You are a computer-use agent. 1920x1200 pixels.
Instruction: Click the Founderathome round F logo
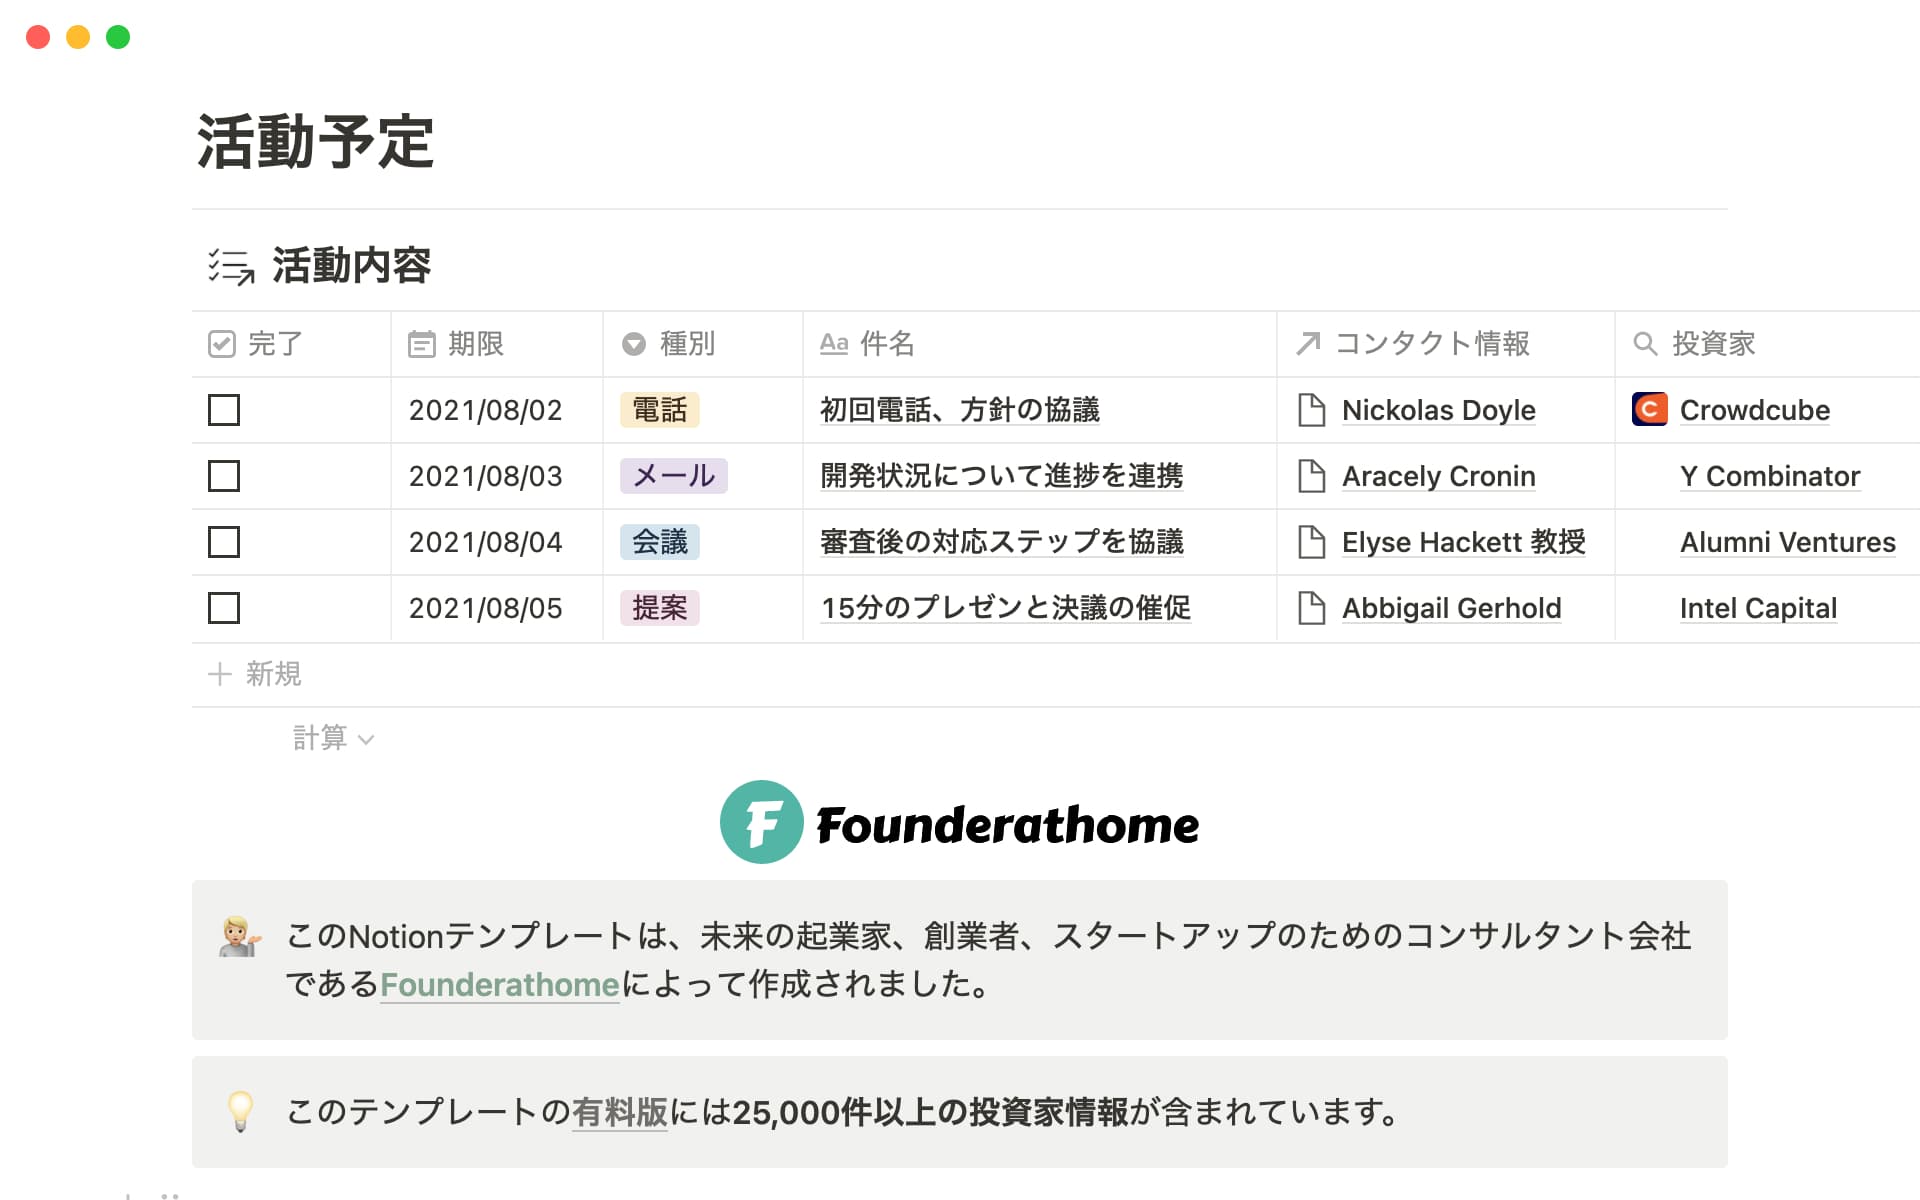pos(761,822)
